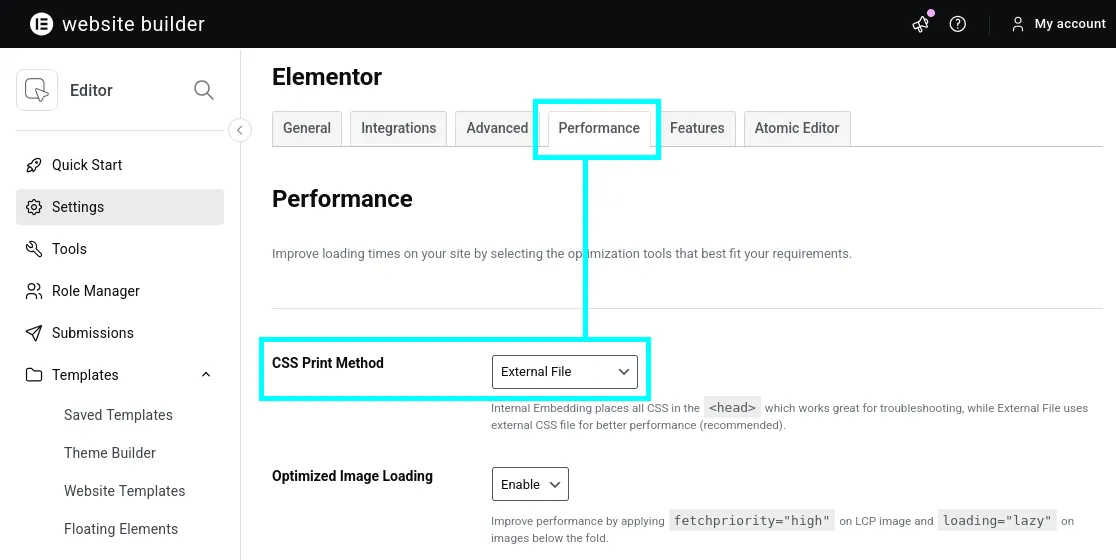The width and height of the screenshot is (1116, 560).
Task: Switch to the General tab
Action: [307, 128]
